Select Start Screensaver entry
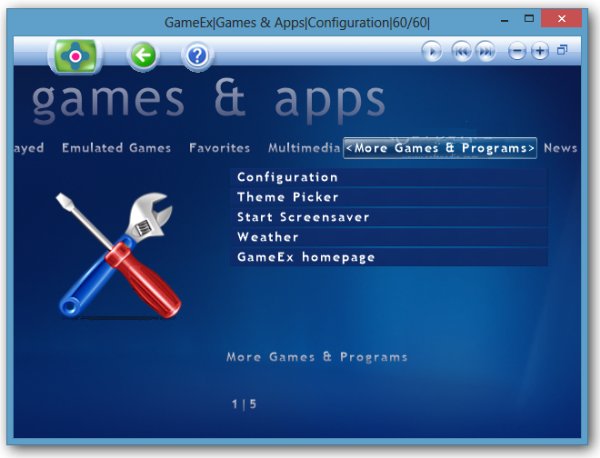Viewport: 600px width, 458px height. coord(388,217)
